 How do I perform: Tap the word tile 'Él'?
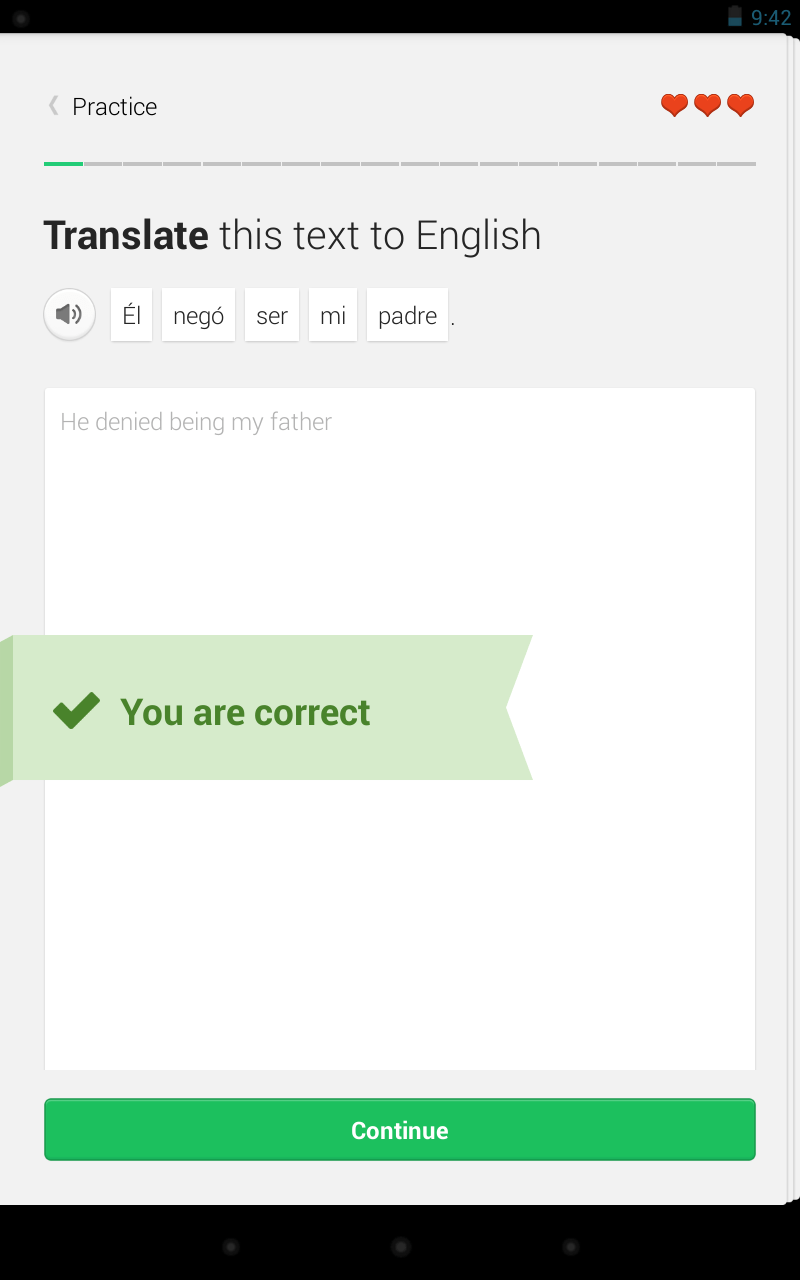[x=131, y=315]
